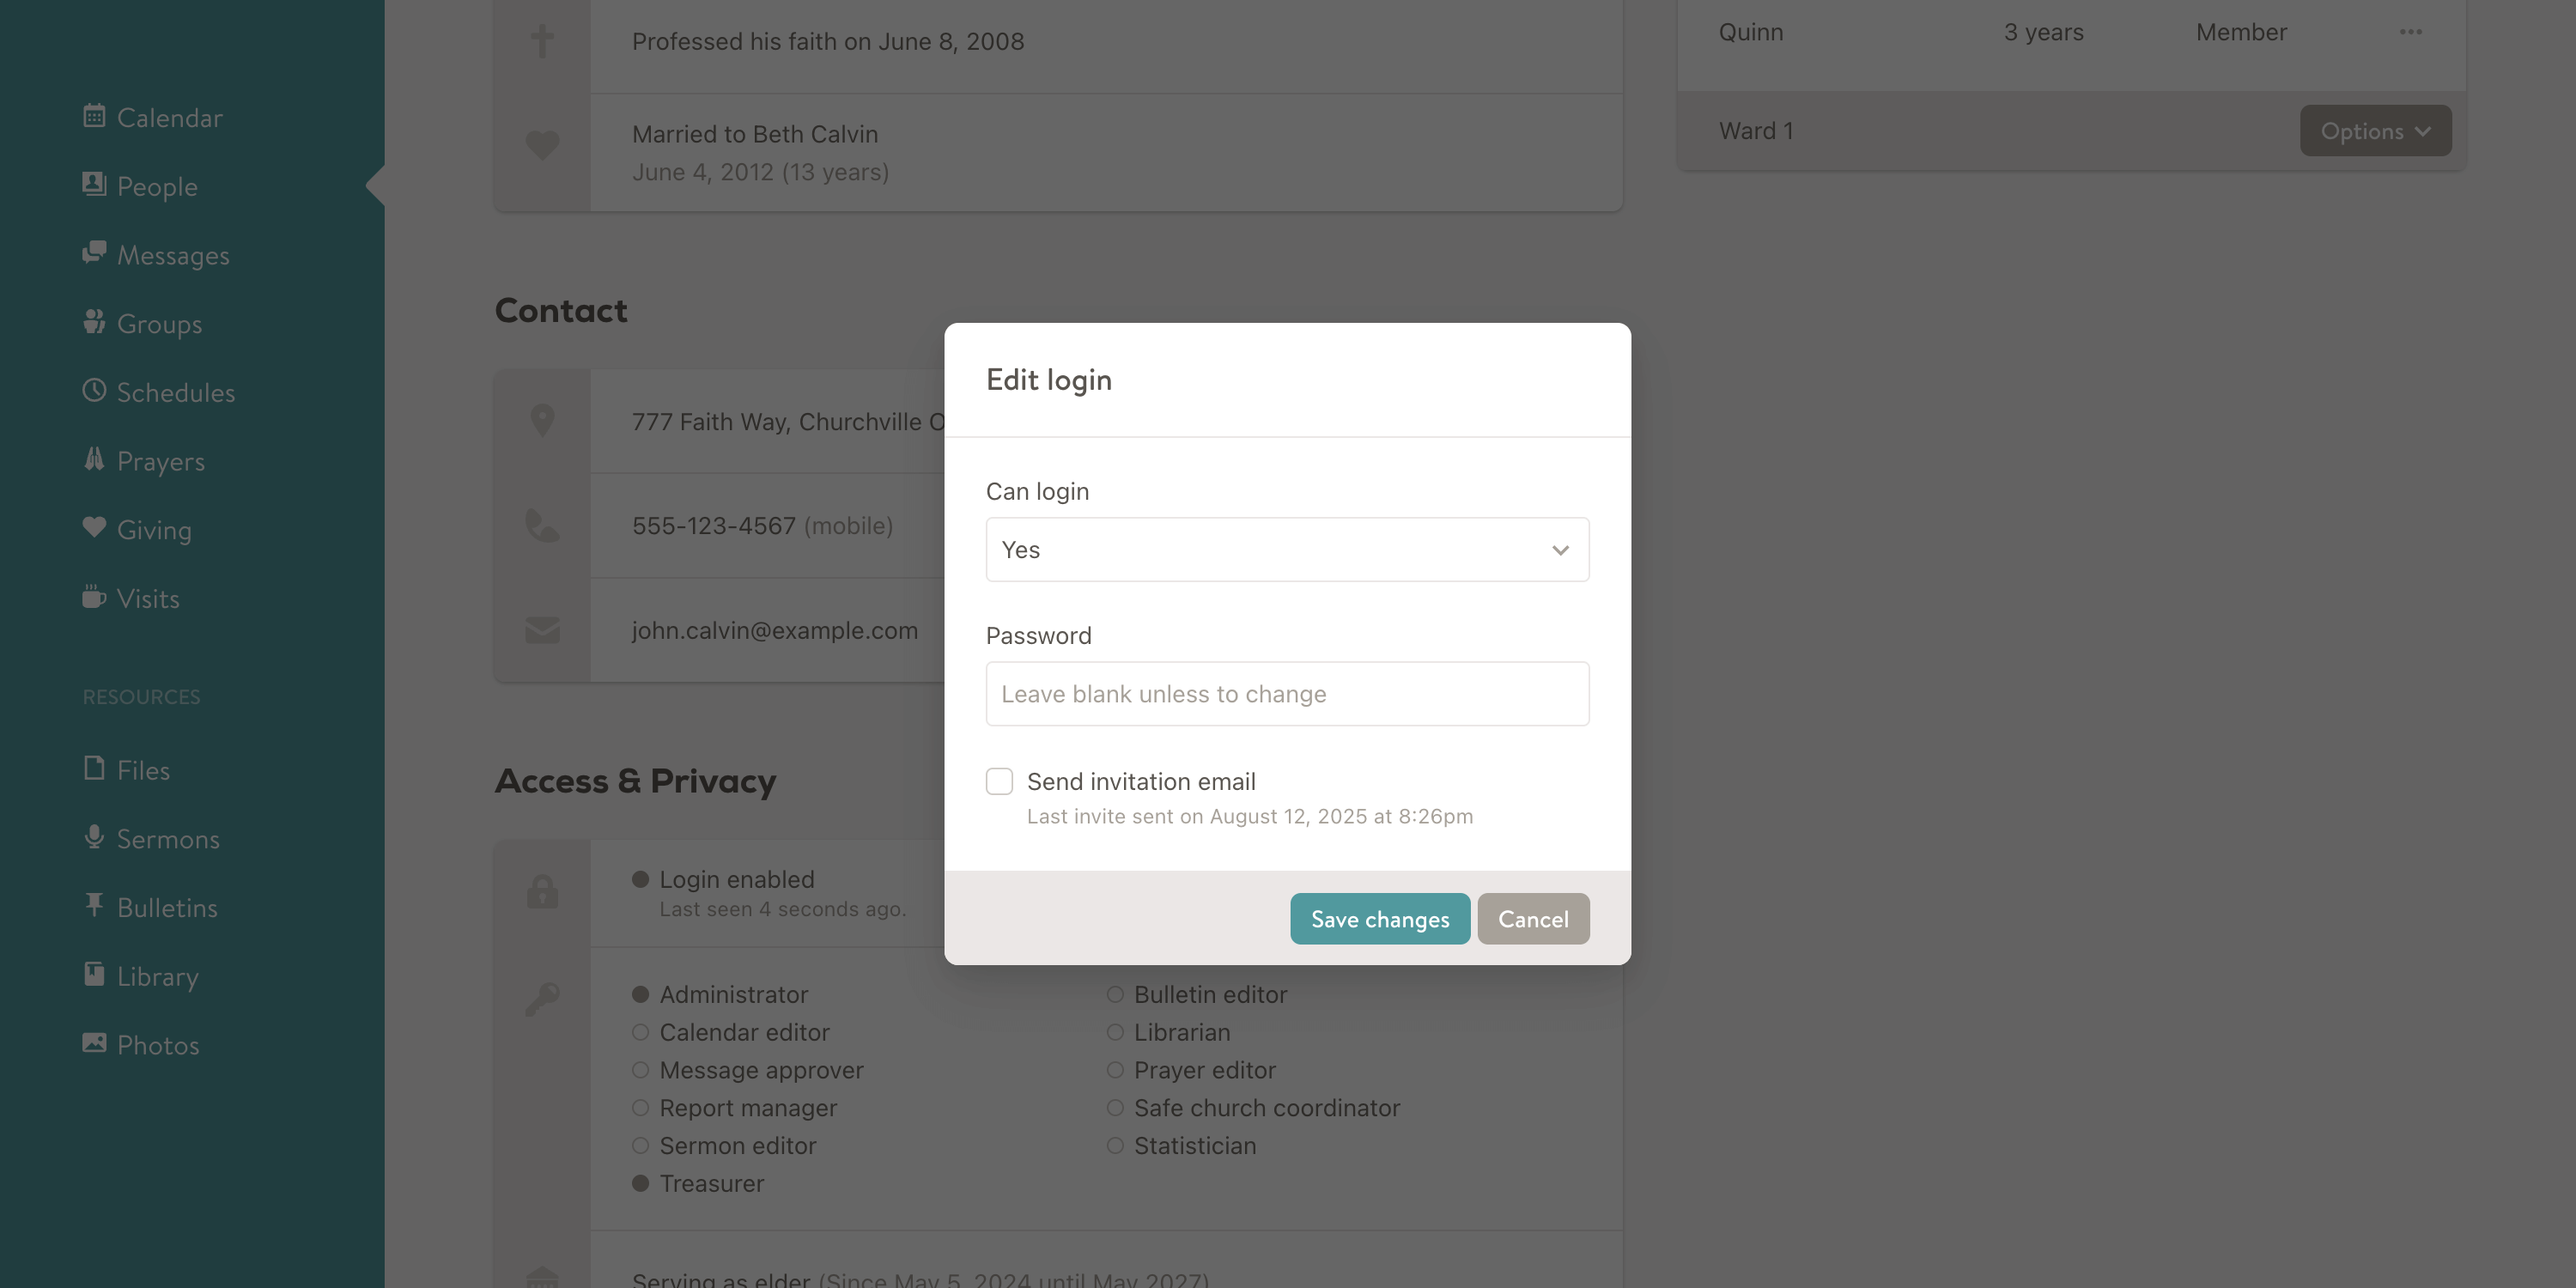Enable the Send invitation email checkbox
The height and width of the screenshot is (1288, 2576).
click(999, 781)
